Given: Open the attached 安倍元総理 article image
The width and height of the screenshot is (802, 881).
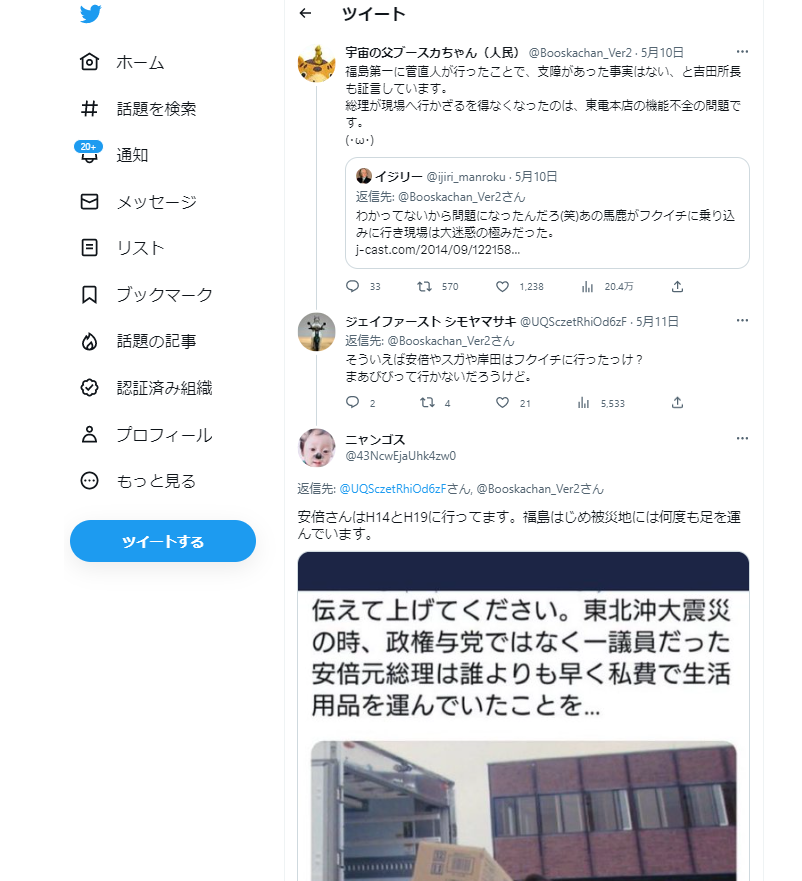Looking at the screenshot, I should tap(523, 716).
